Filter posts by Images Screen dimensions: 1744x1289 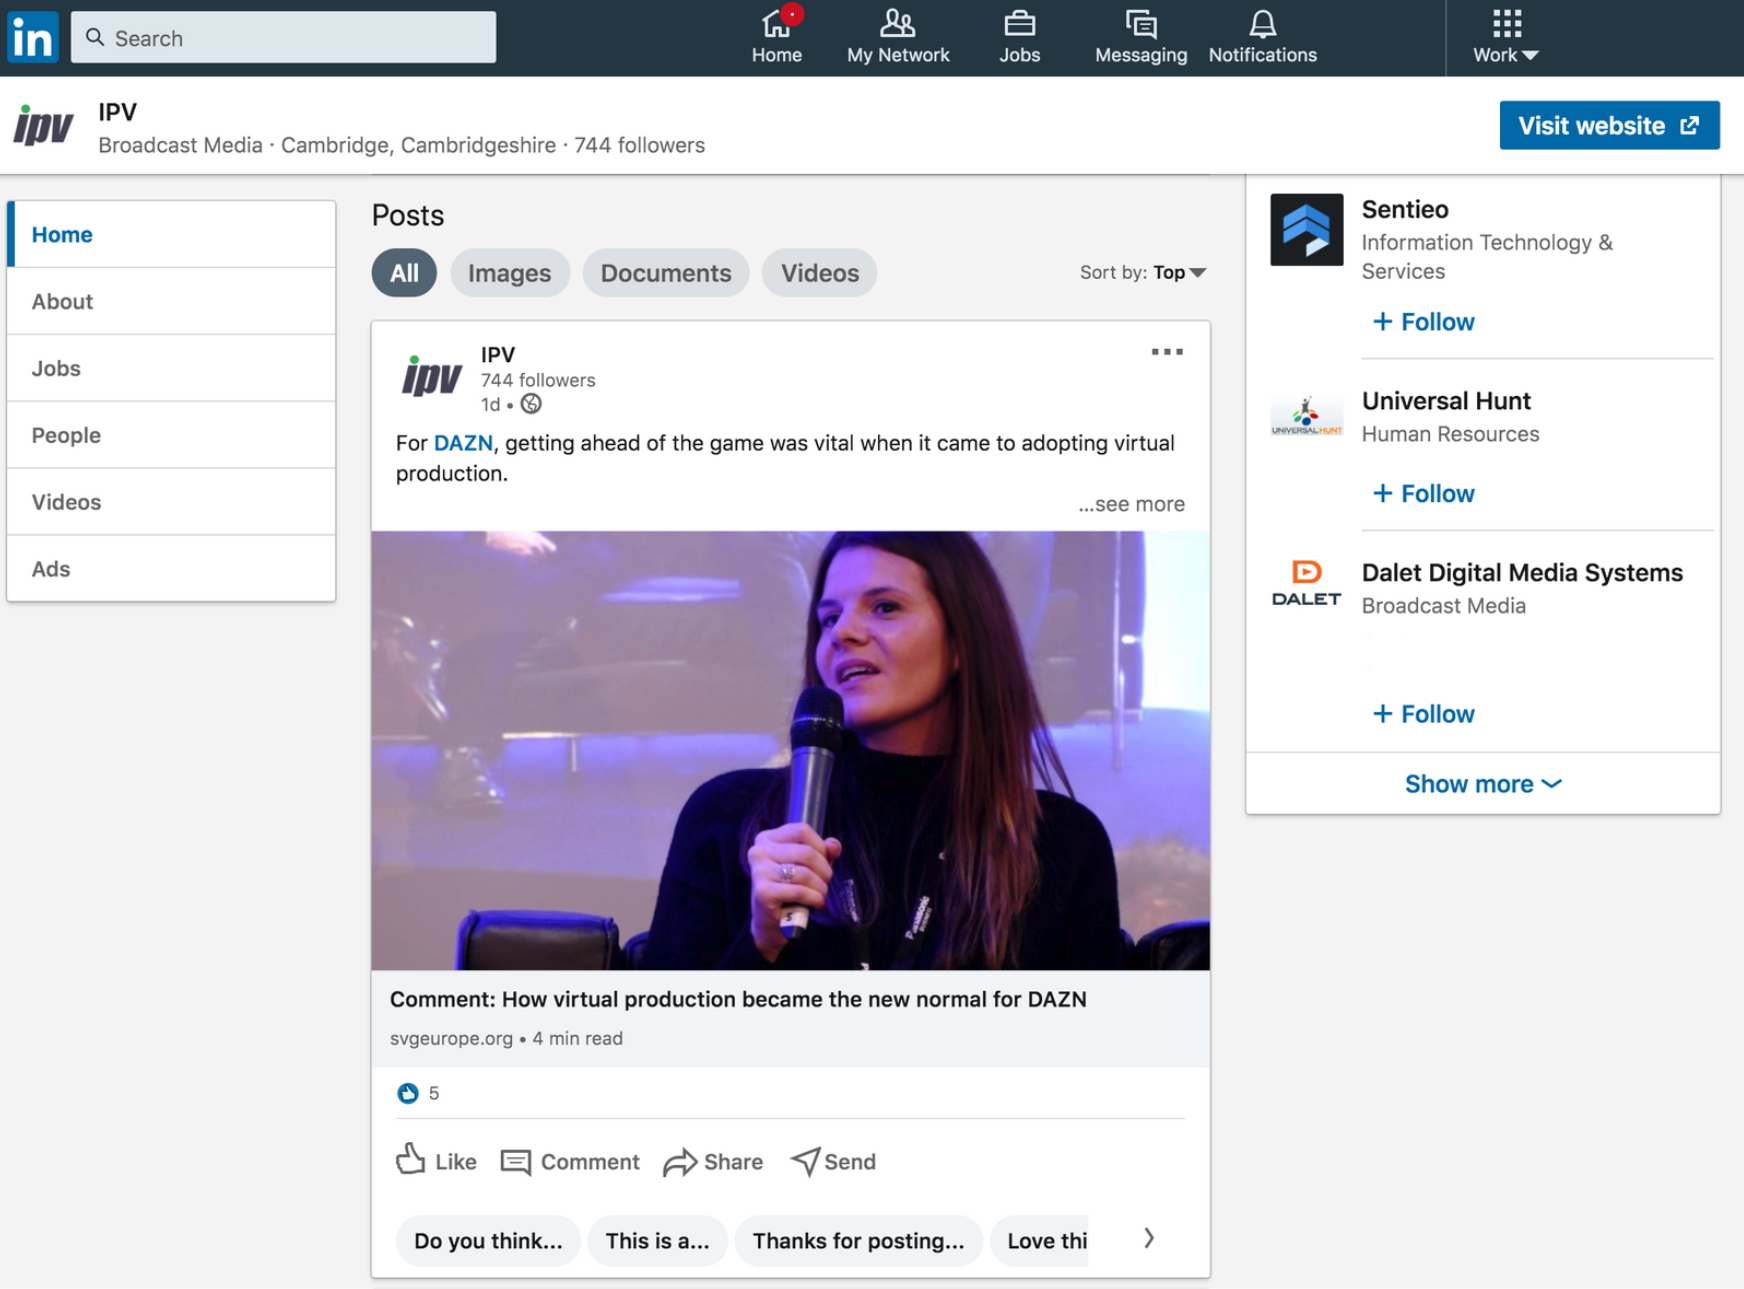(509, 273)
